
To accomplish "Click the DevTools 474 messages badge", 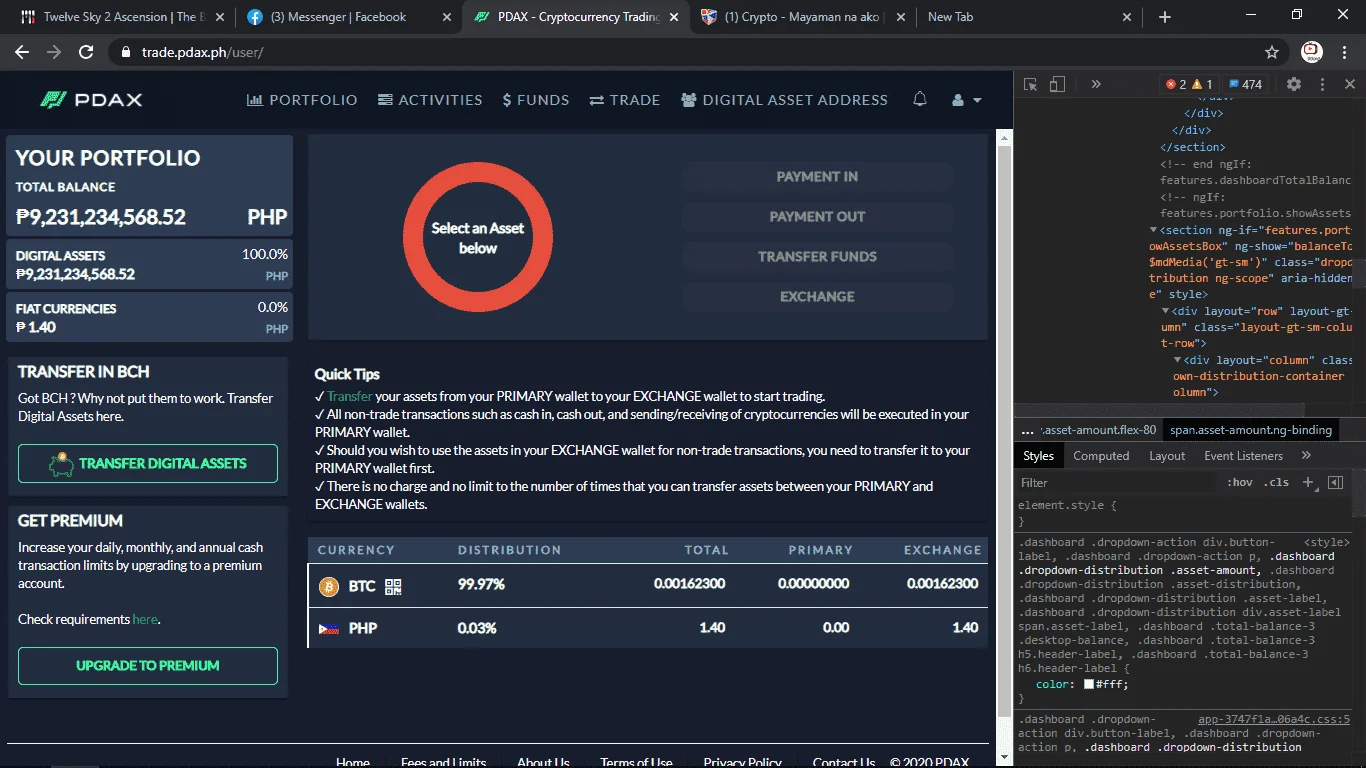I will click(x=1246, y=85).
